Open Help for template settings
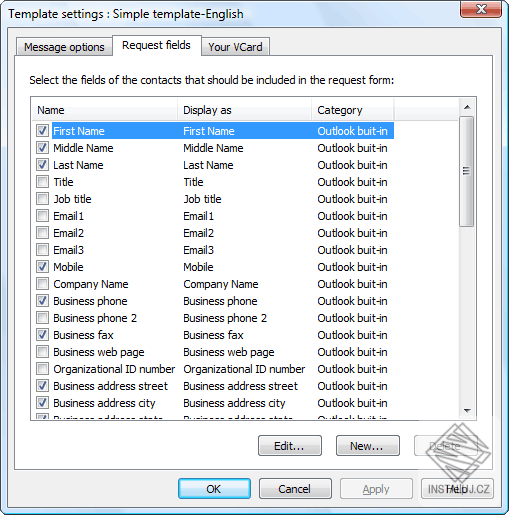509x516 pixels. tap(457, 489)
